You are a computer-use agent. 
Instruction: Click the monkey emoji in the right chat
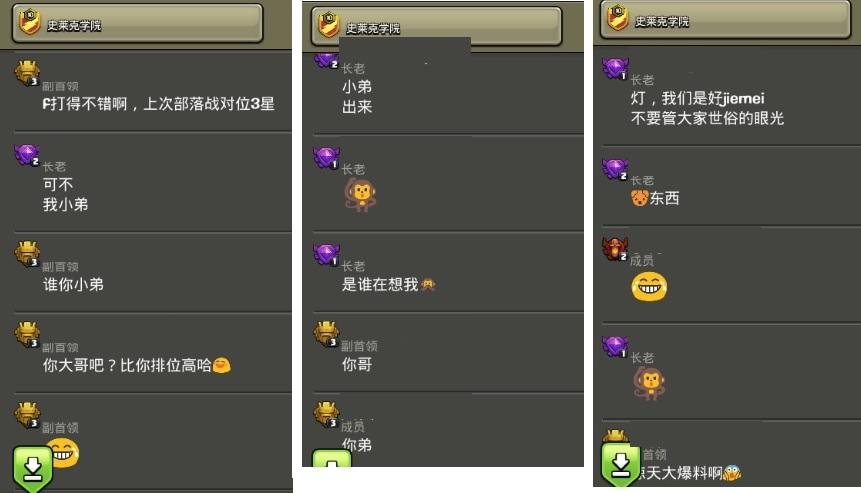pos(649,383)
